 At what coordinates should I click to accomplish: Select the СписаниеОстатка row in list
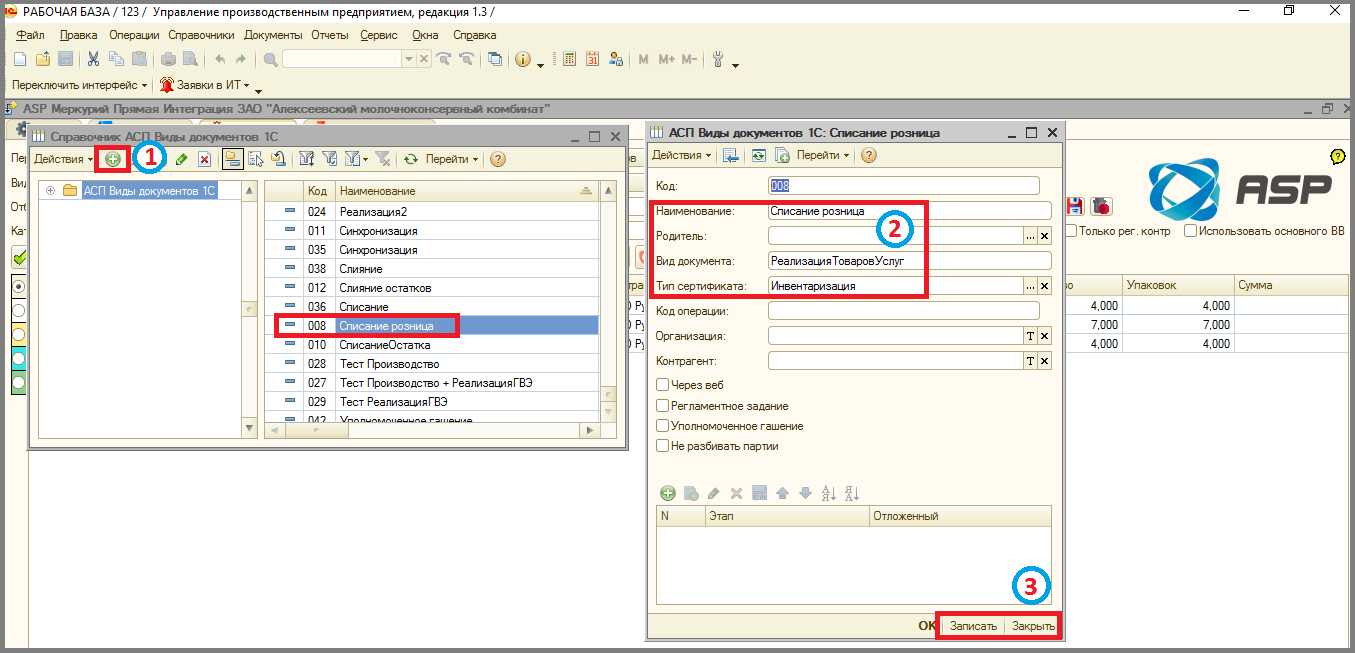pos(431,345)
